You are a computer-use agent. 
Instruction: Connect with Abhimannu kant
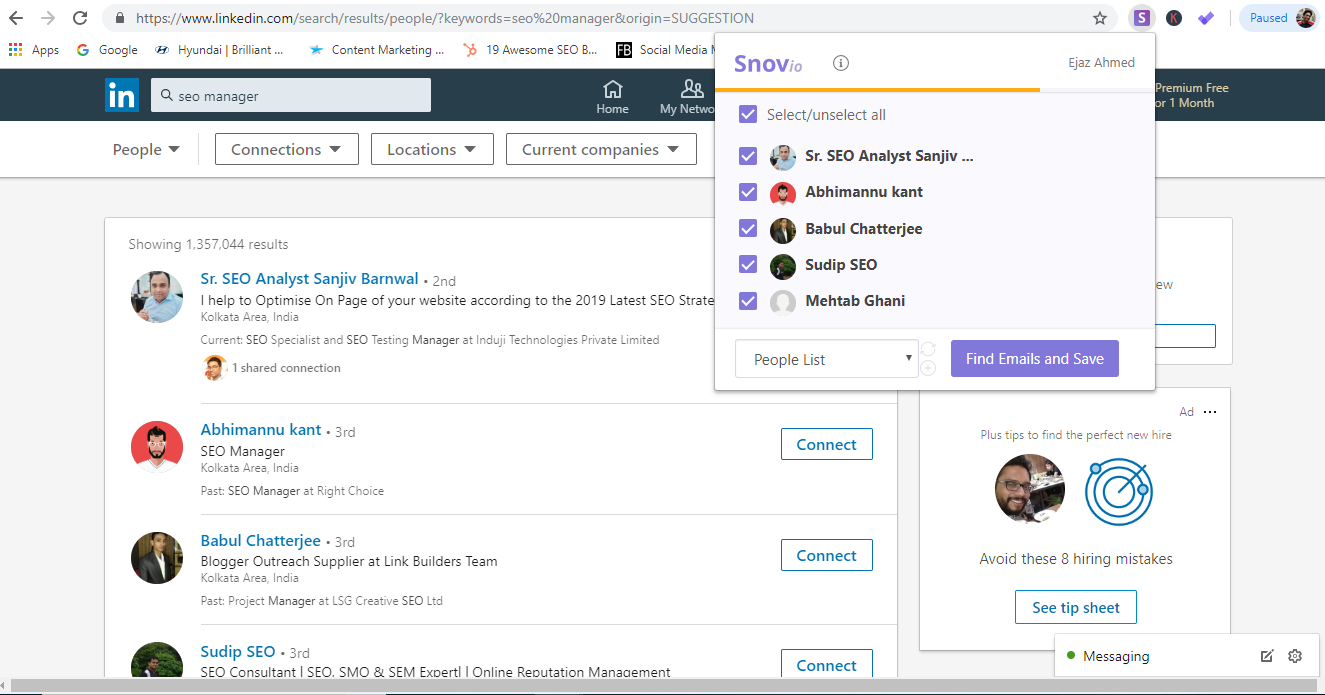pos(826,444)
